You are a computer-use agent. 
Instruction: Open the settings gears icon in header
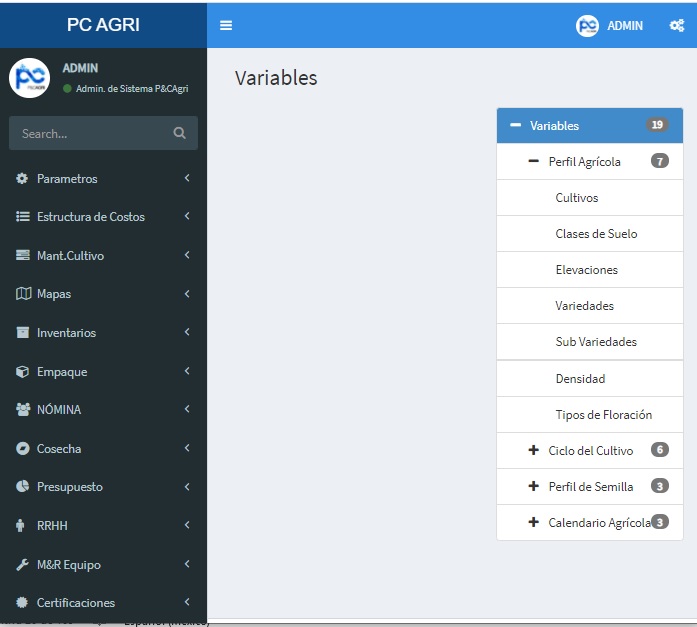click(x=677, y=26)
